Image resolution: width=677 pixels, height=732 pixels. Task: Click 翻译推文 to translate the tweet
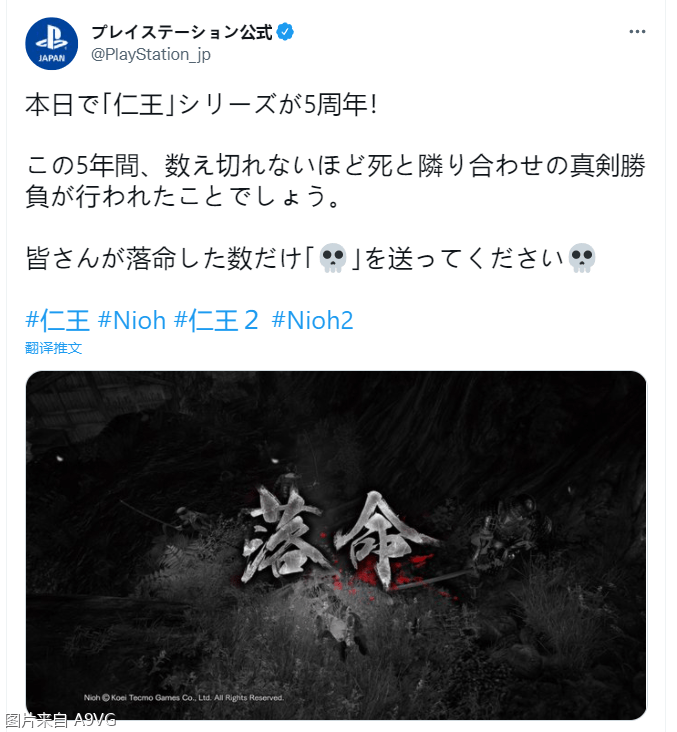tap(54, 348)
